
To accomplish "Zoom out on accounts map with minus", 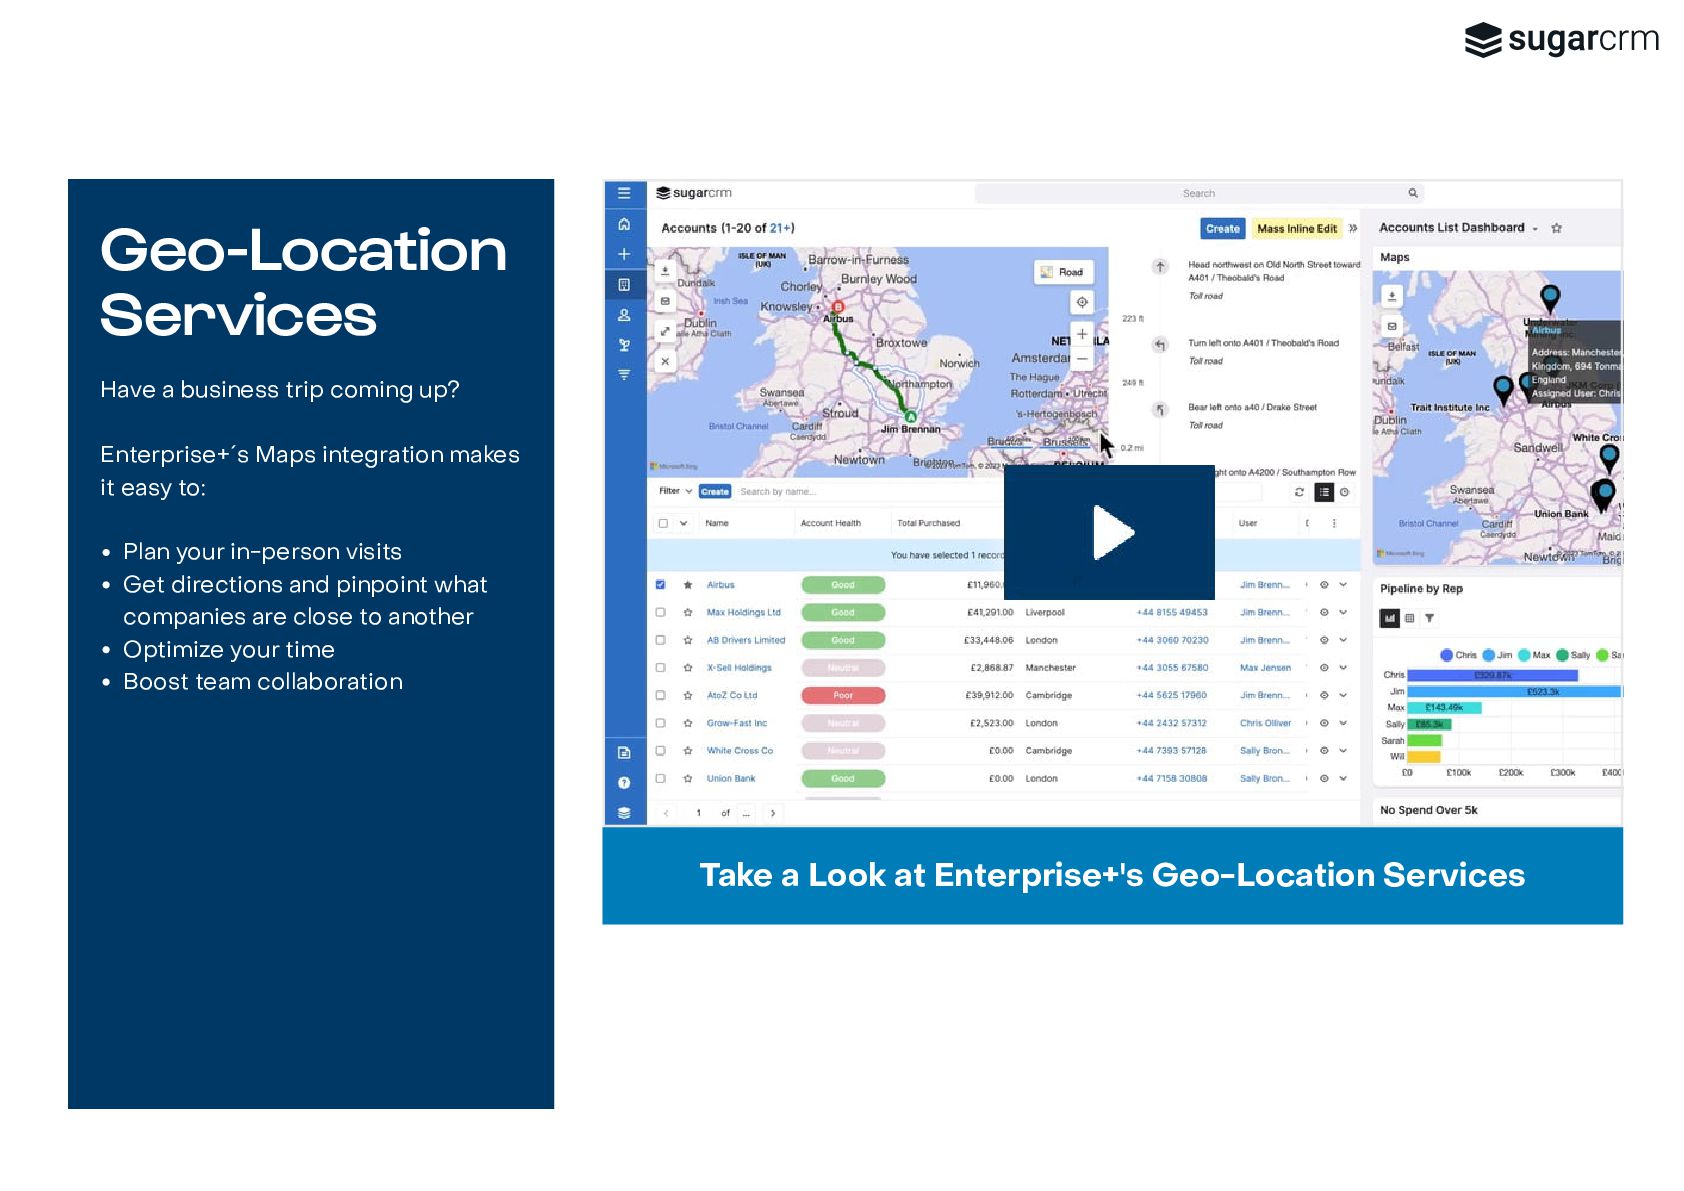I will tap(1082, 358).
